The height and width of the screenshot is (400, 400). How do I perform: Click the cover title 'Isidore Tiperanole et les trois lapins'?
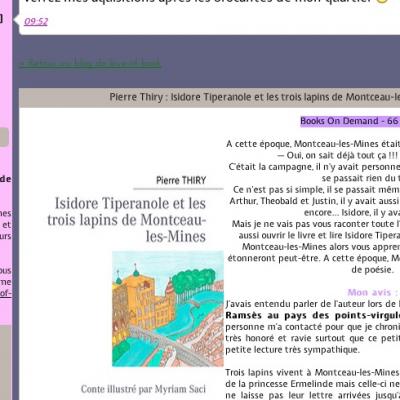tap(127, 220)
